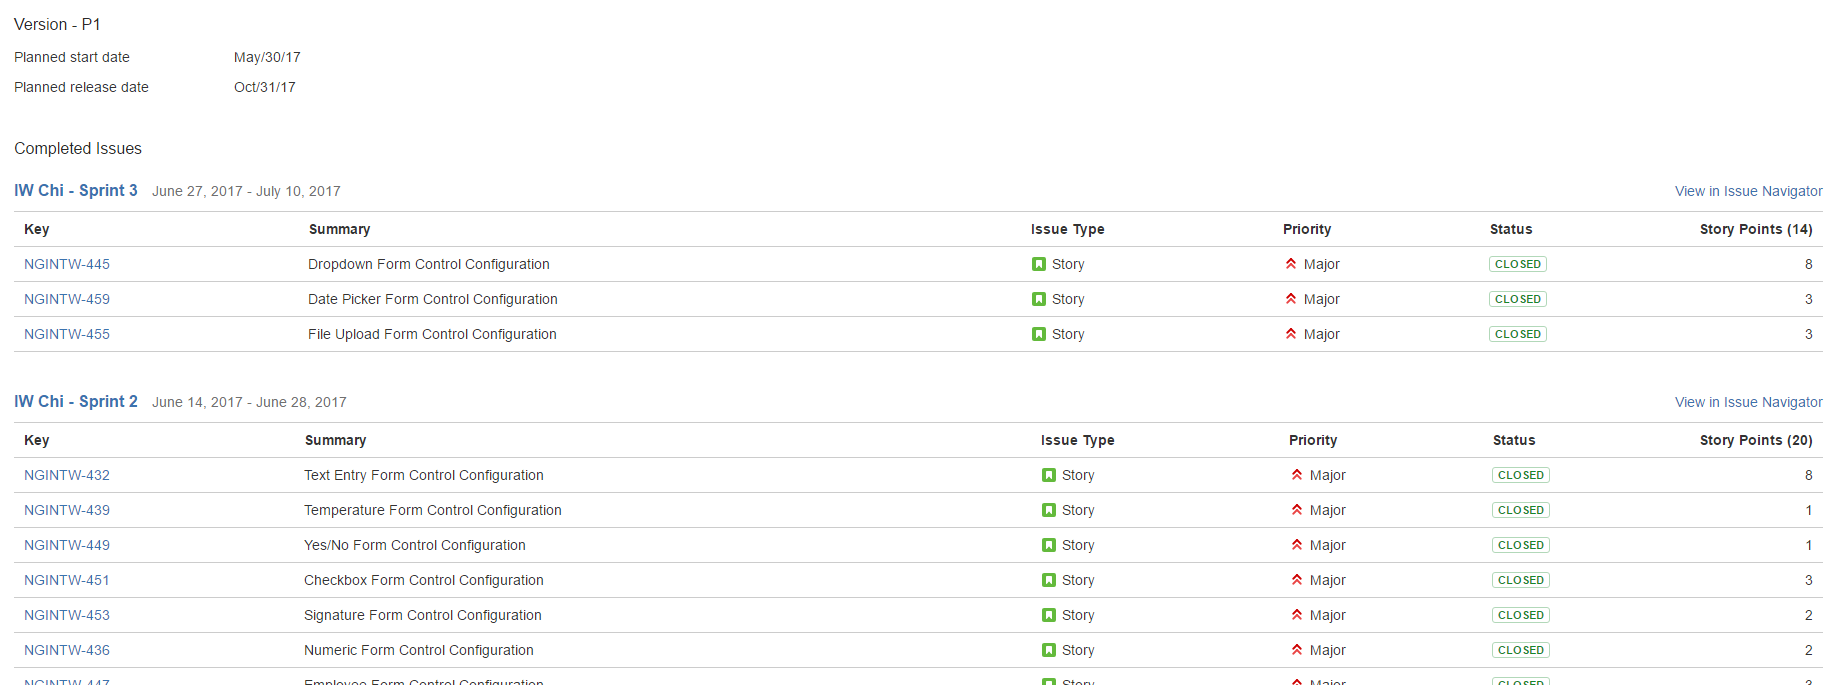Click View in Issue Navigator for Sprint 2
1838x685 pixels.
1748,402
